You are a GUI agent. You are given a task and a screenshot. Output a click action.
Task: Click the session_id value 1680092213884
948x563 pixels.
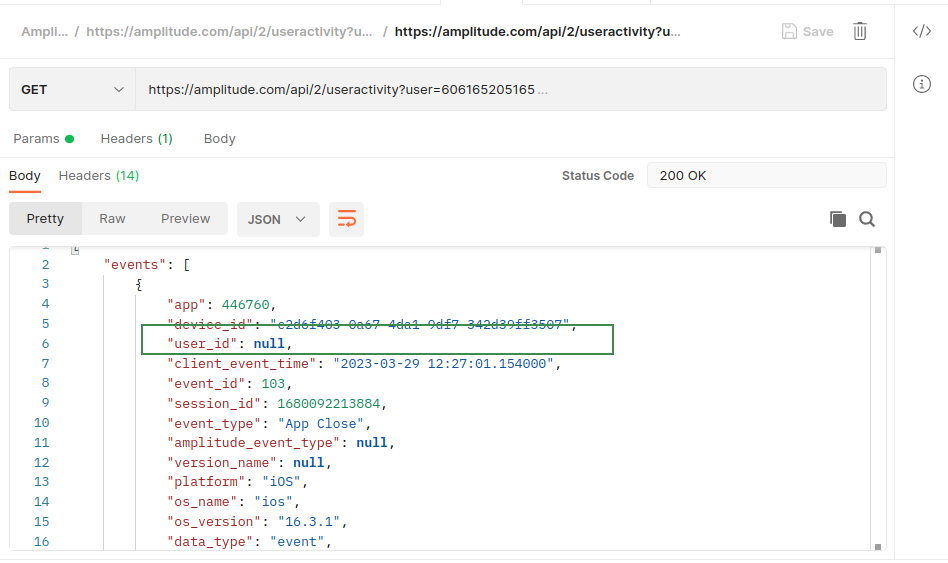point(328,403)
